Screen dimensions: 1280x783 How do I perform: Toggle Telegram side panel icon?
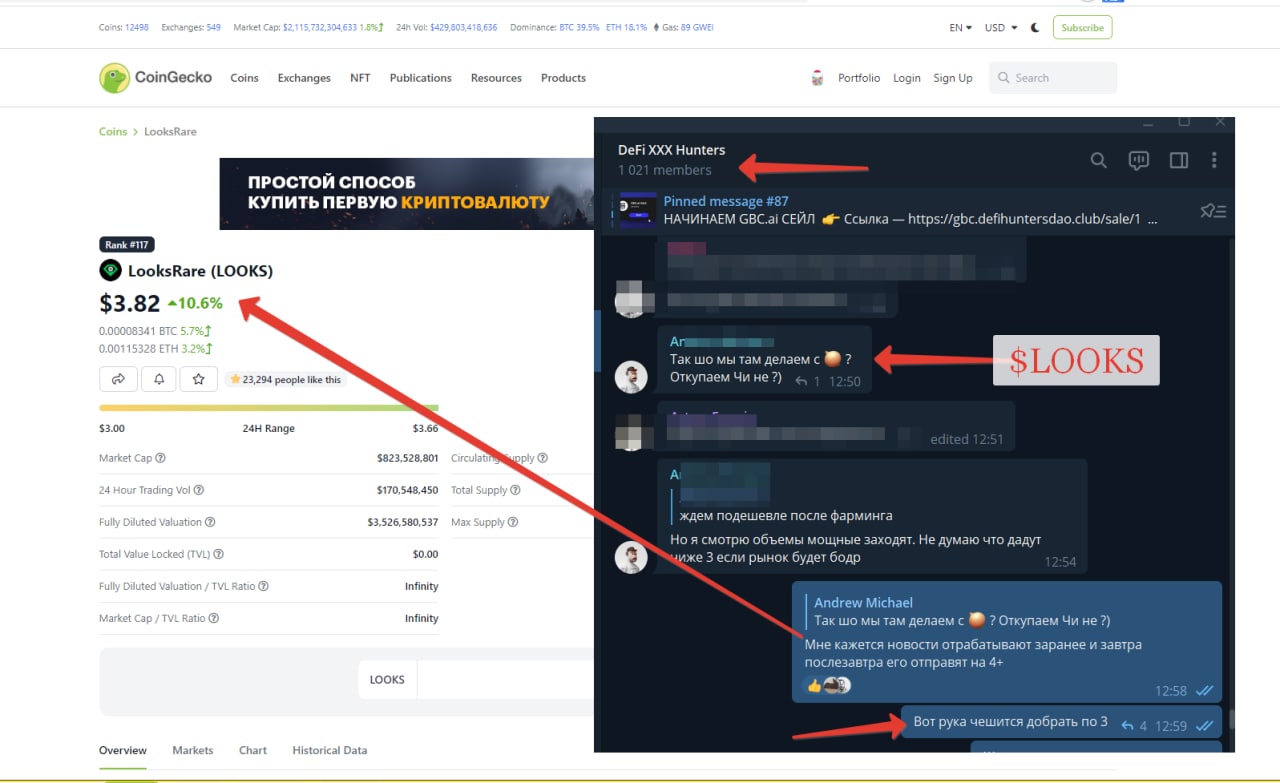[x=1178, y=160]
